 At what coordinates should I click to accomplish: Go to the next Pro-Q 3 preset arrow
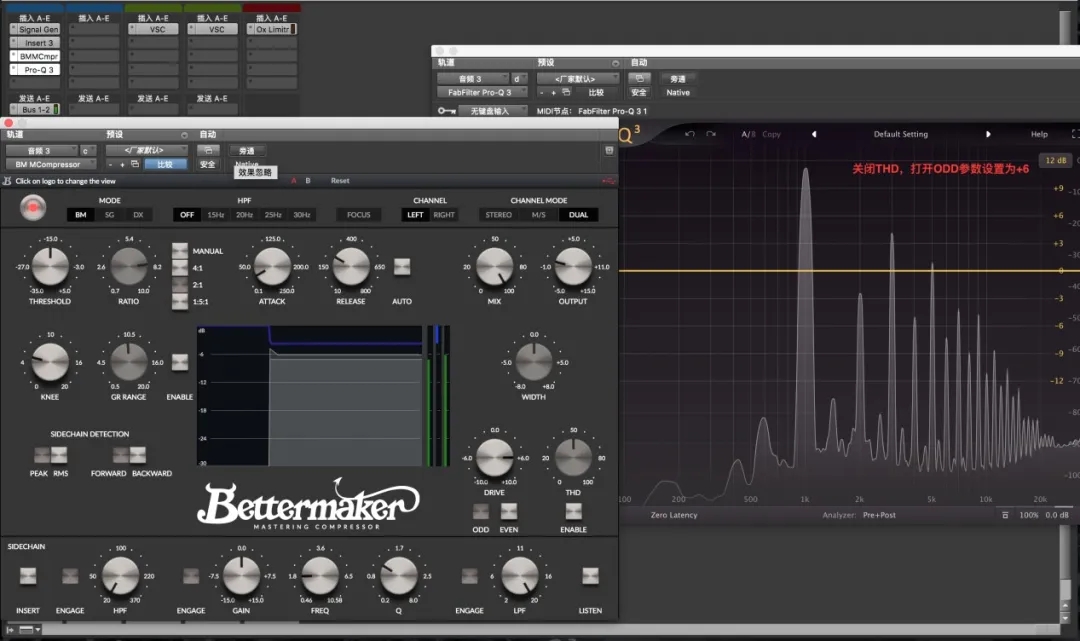[988, 134]
